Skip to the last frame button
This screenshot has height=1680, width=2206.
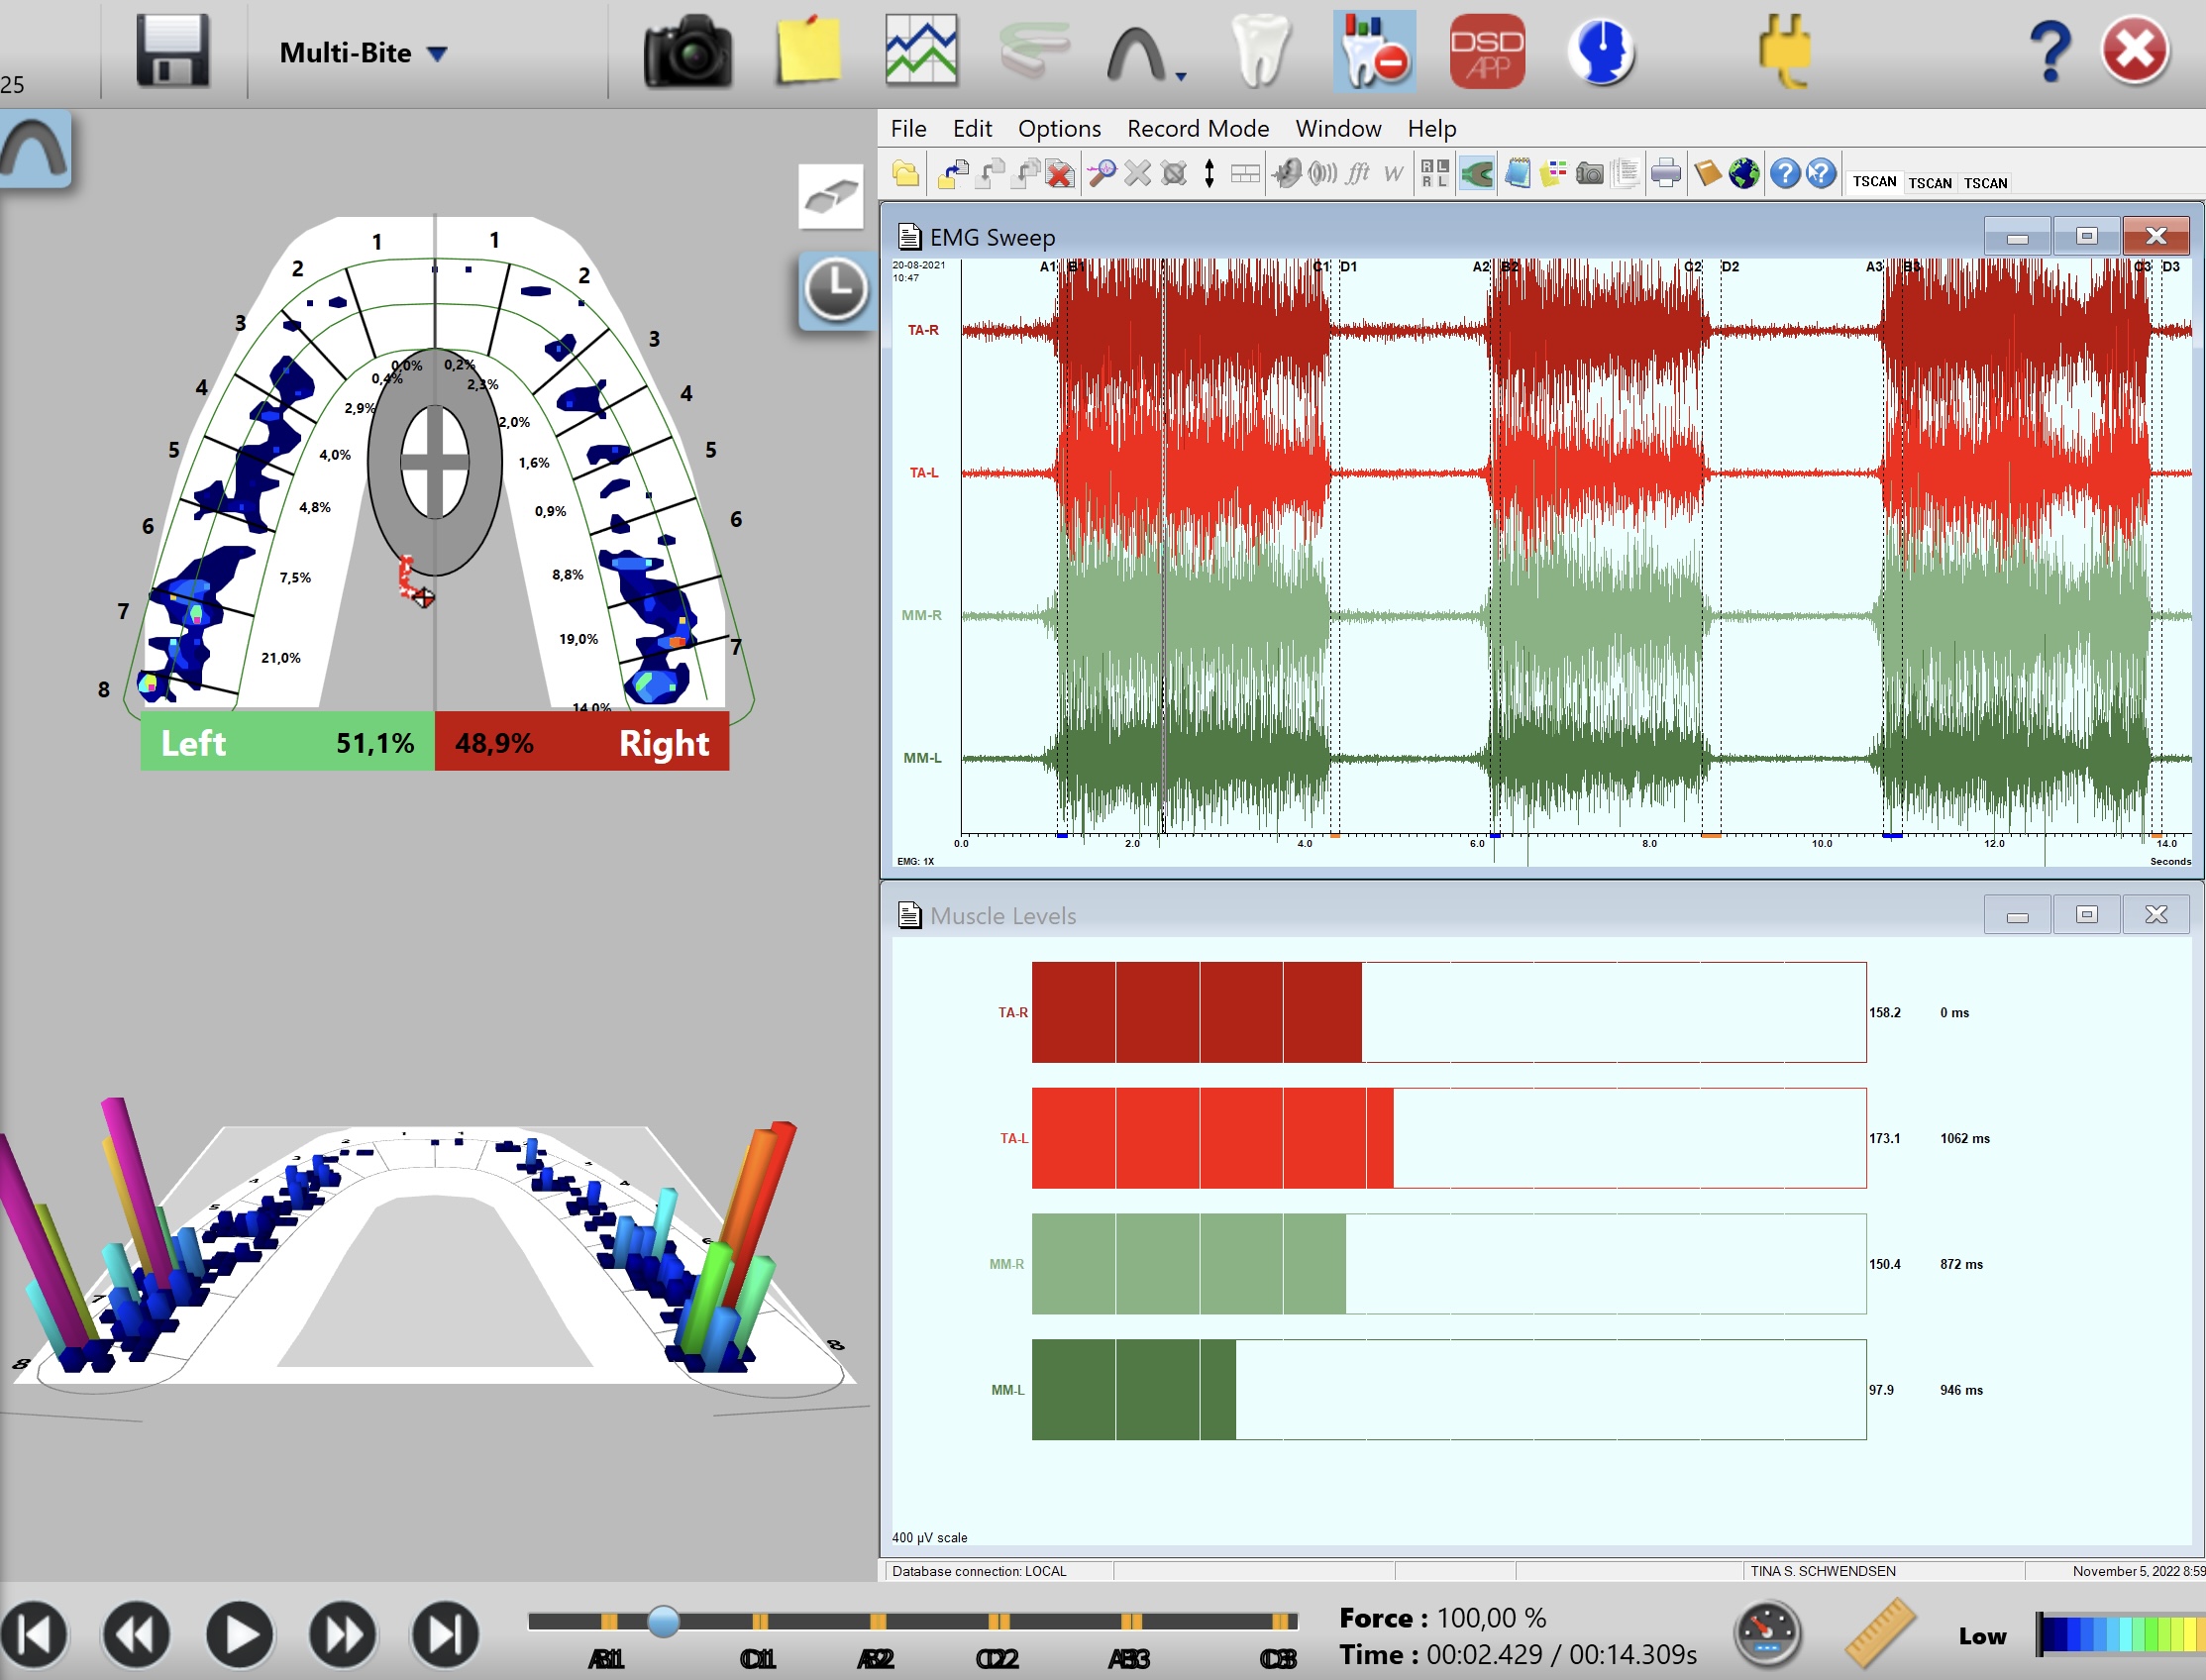[445, 1635]
